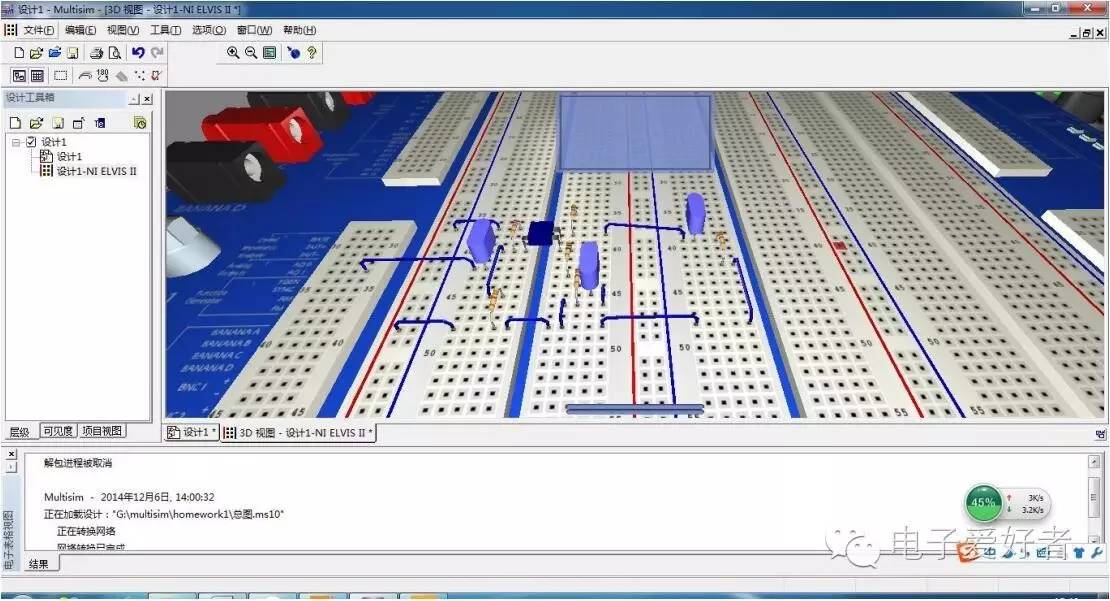Click the results scrollbar up arrow
Image resolution: width=1110 pixels, height=601 pixels.
1094,462
